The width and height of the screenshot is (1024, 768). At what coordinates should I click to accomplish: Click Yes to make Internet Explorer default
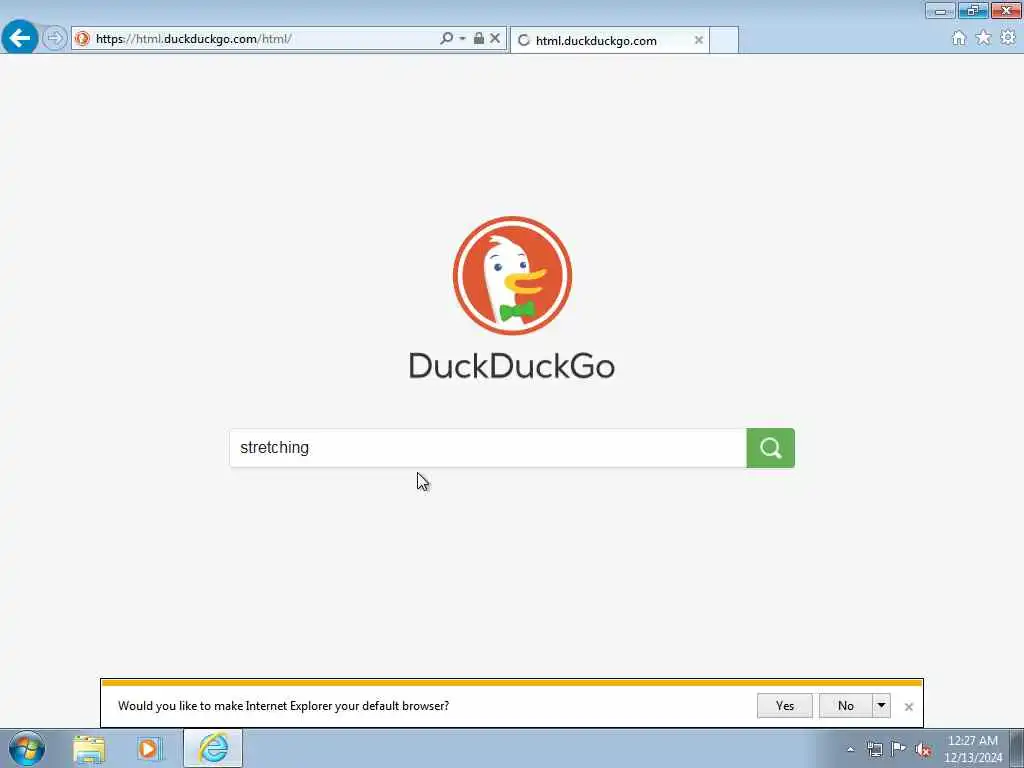point(784,706)
